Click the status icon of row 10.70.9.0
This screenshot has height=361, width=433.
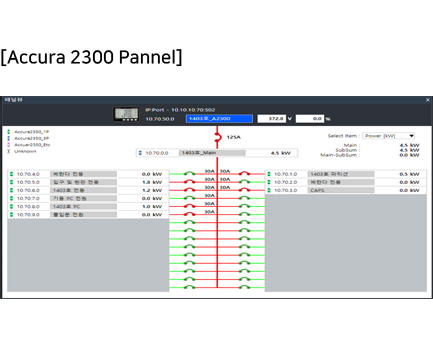(x=12, y=215)
